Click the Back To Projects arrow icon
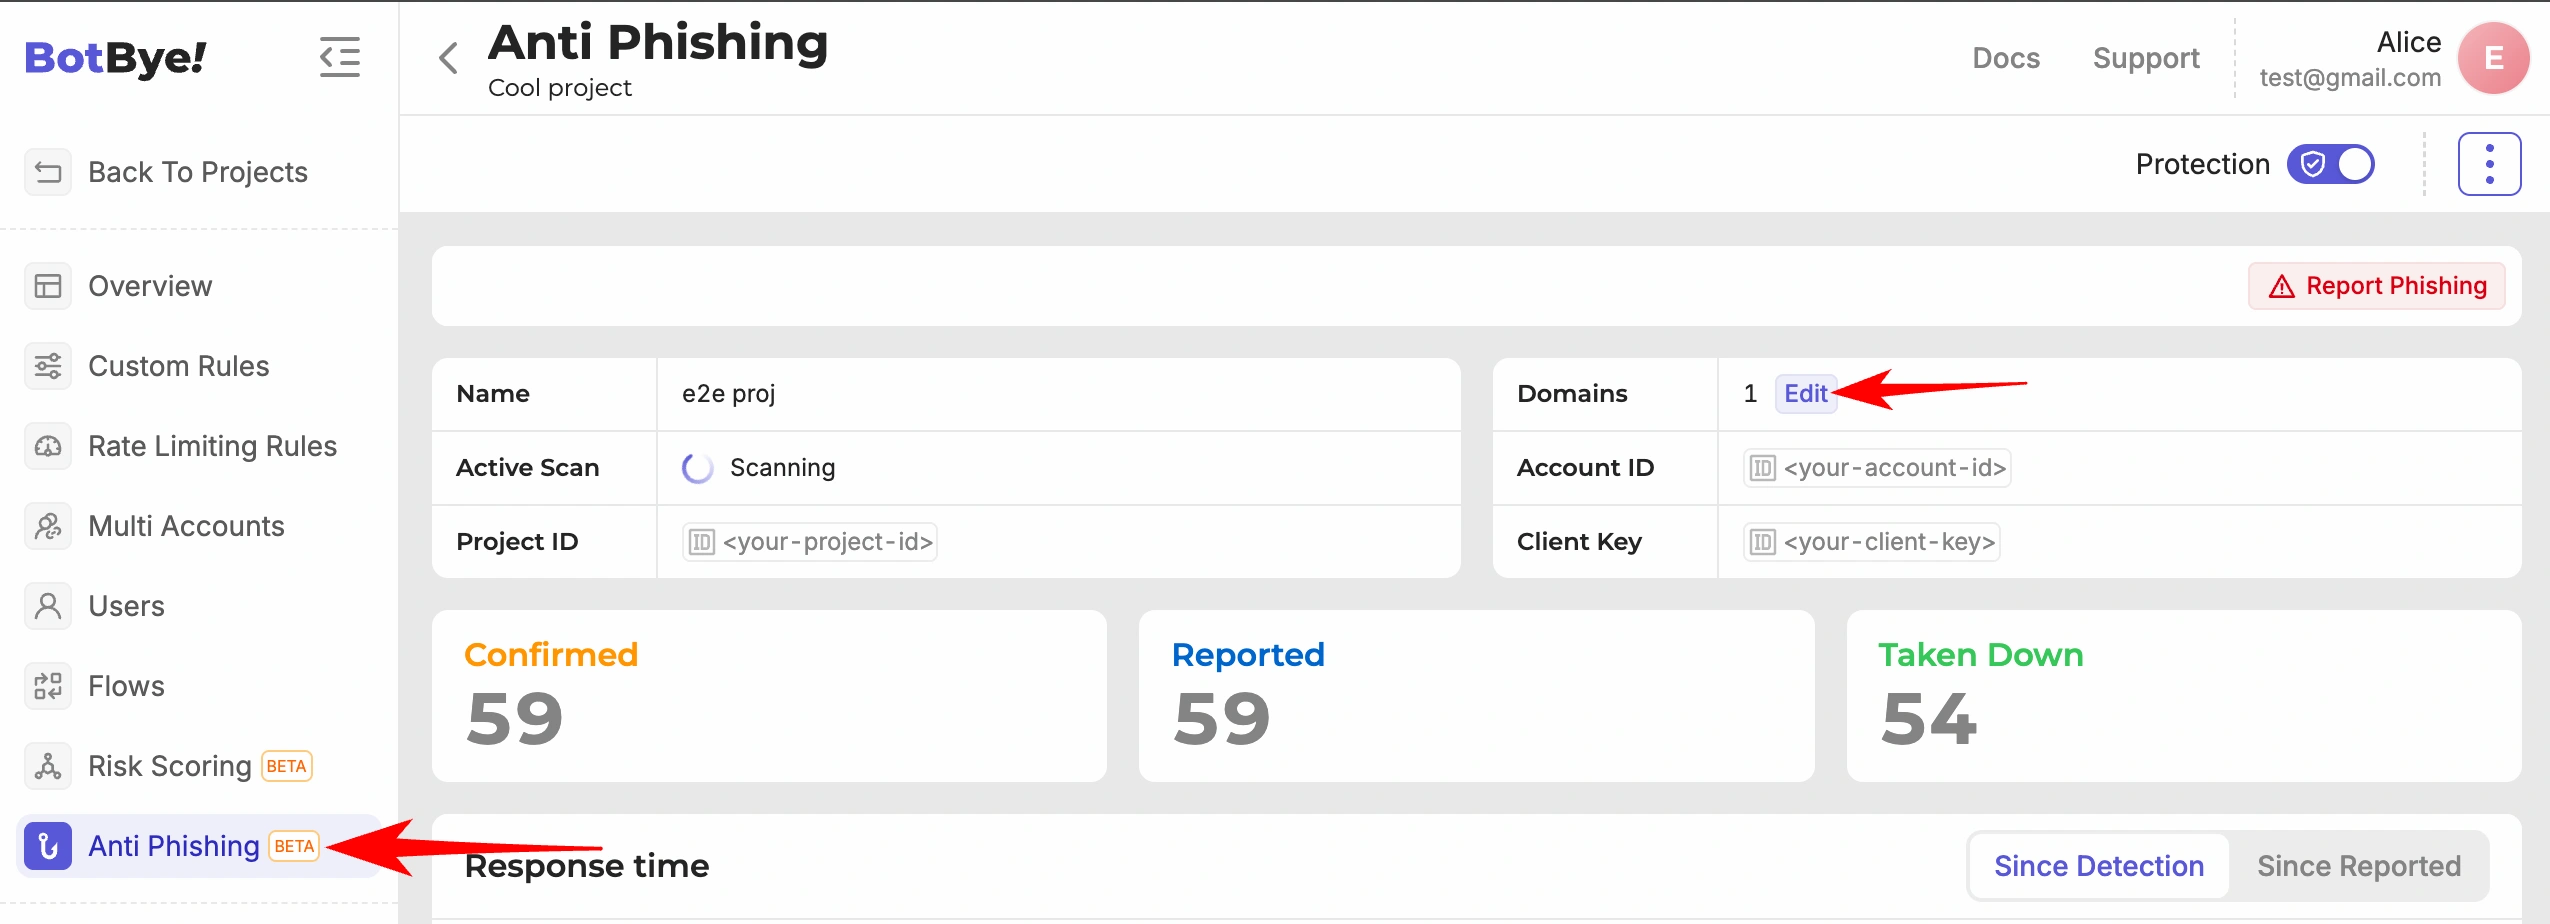 48,172
